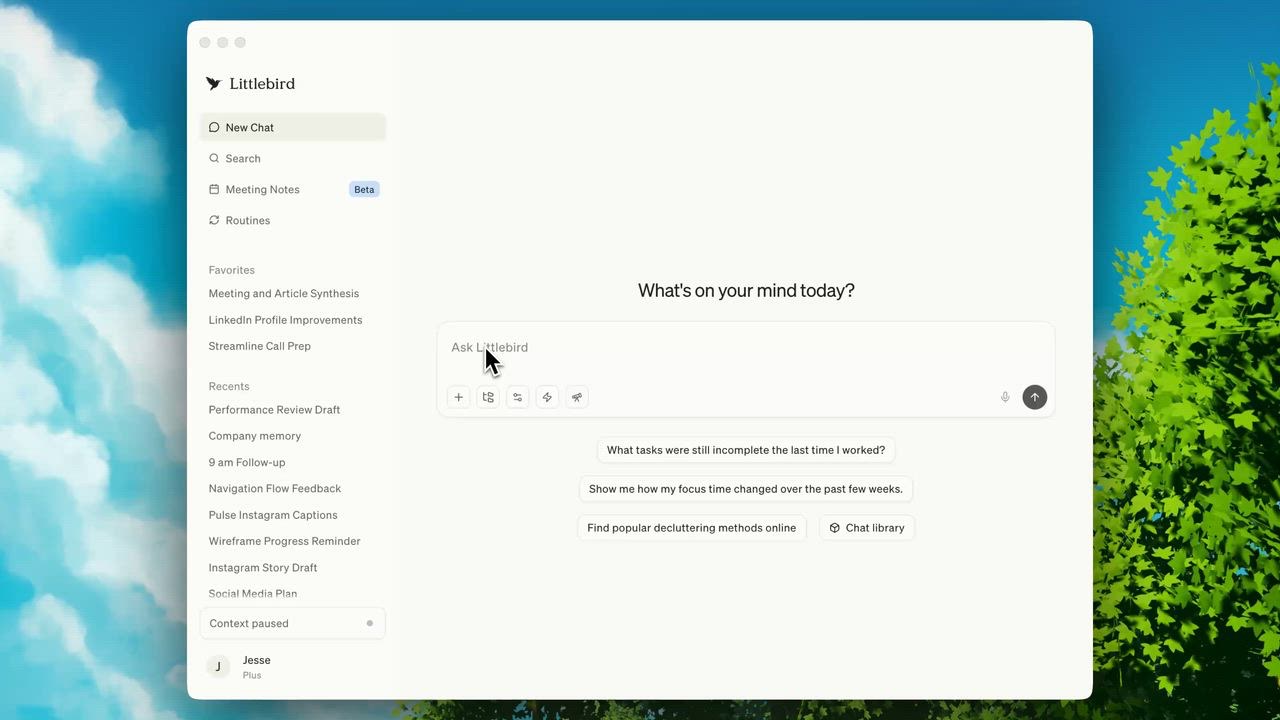Open recent chat 9 am Follow-up
This screenshot has height=720, width=1280.
247,462
